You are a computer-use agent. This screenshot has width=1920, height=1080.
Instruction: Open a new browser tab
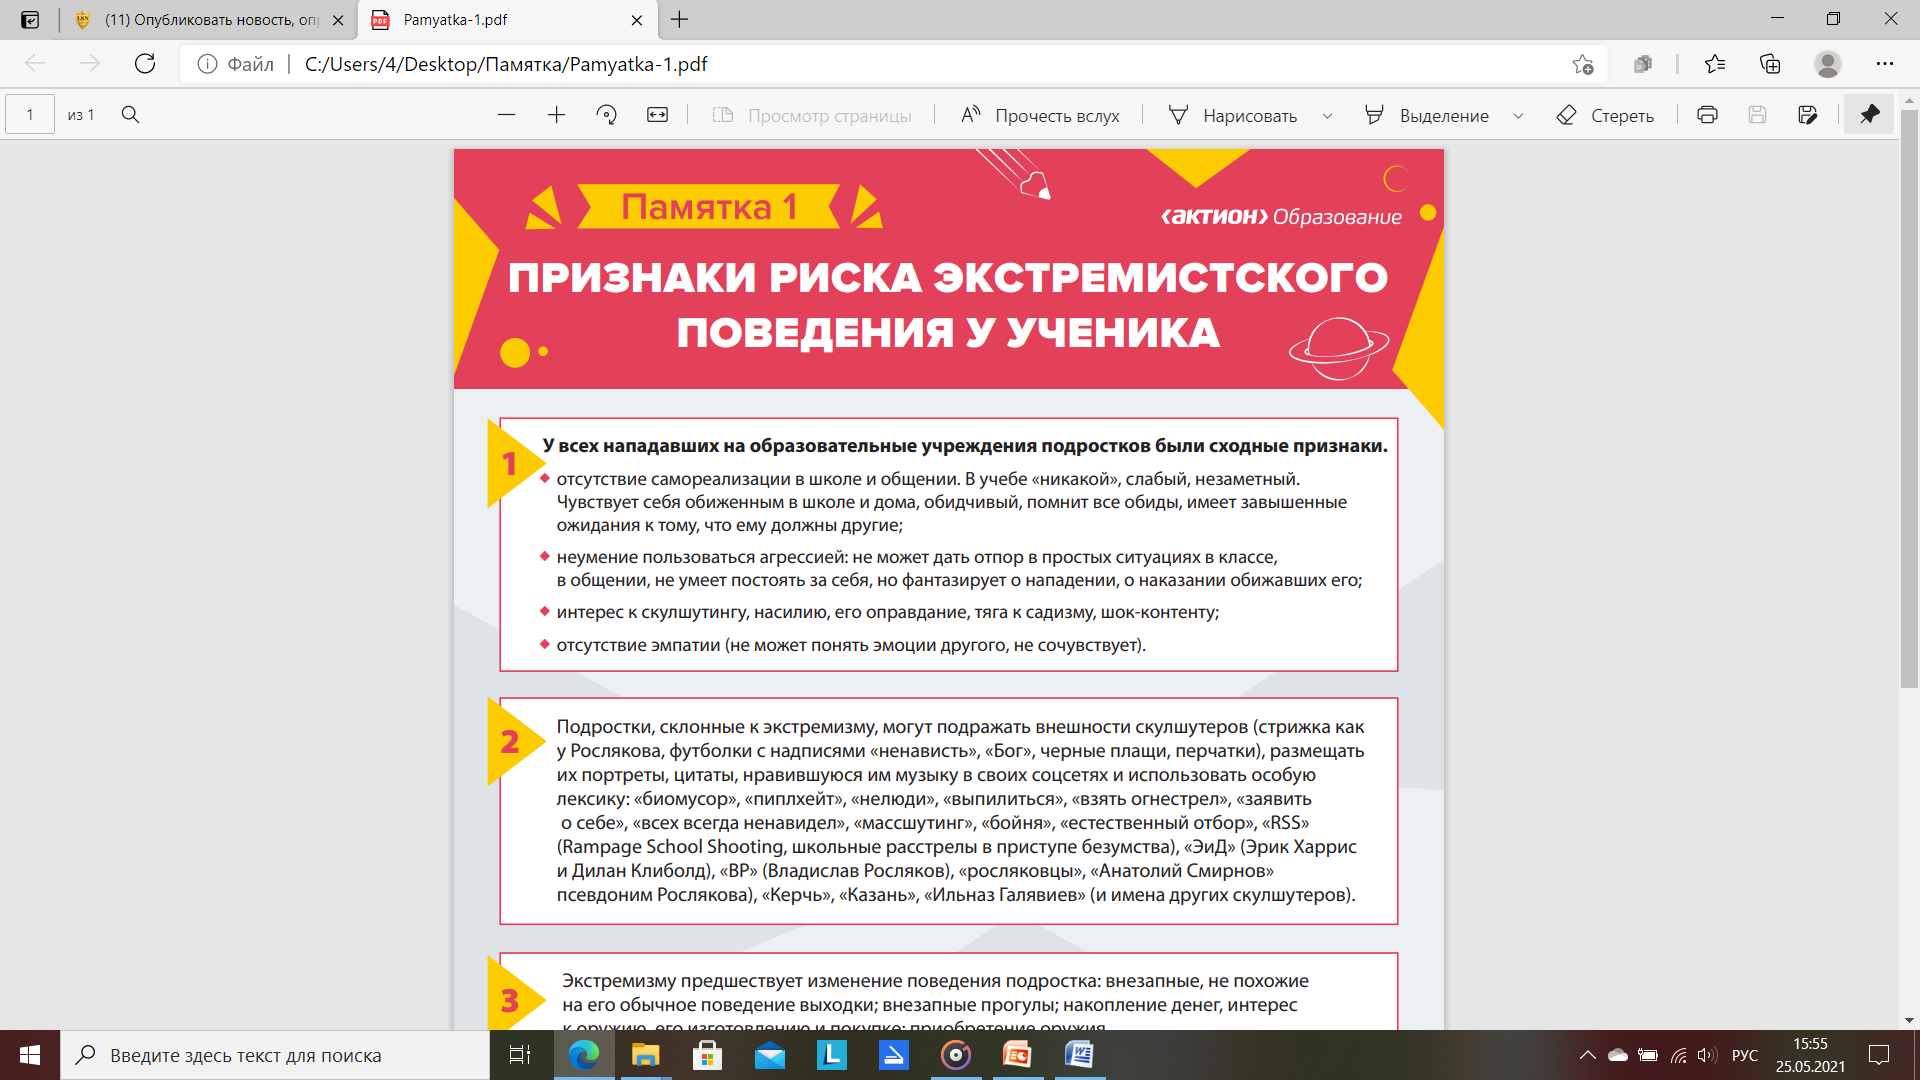[x=680, y=20]
